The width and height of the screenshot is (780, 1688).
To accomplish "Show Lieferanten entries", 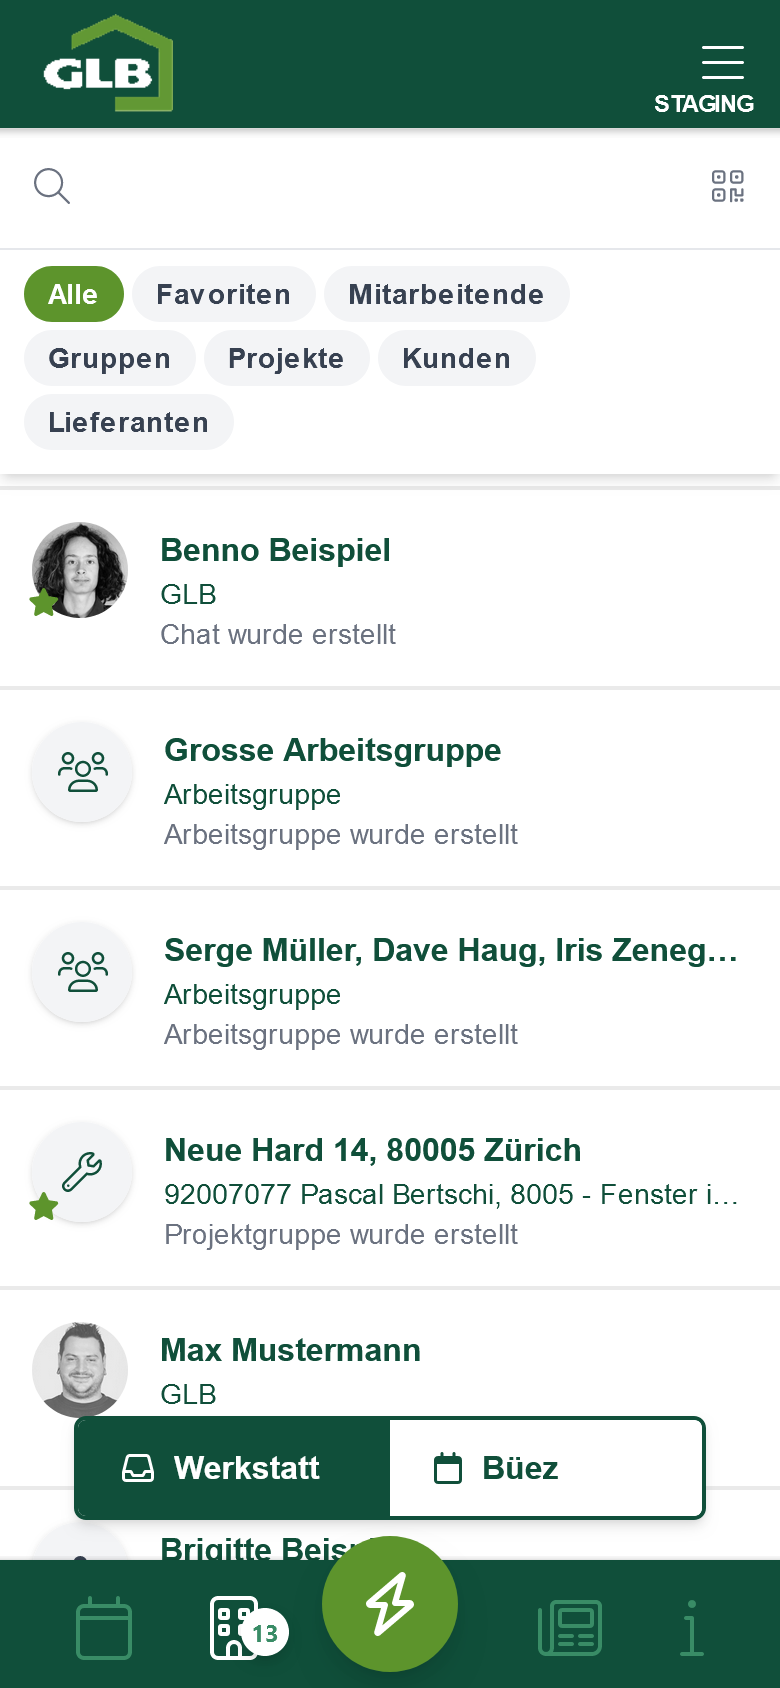I will tap(128, 423).
